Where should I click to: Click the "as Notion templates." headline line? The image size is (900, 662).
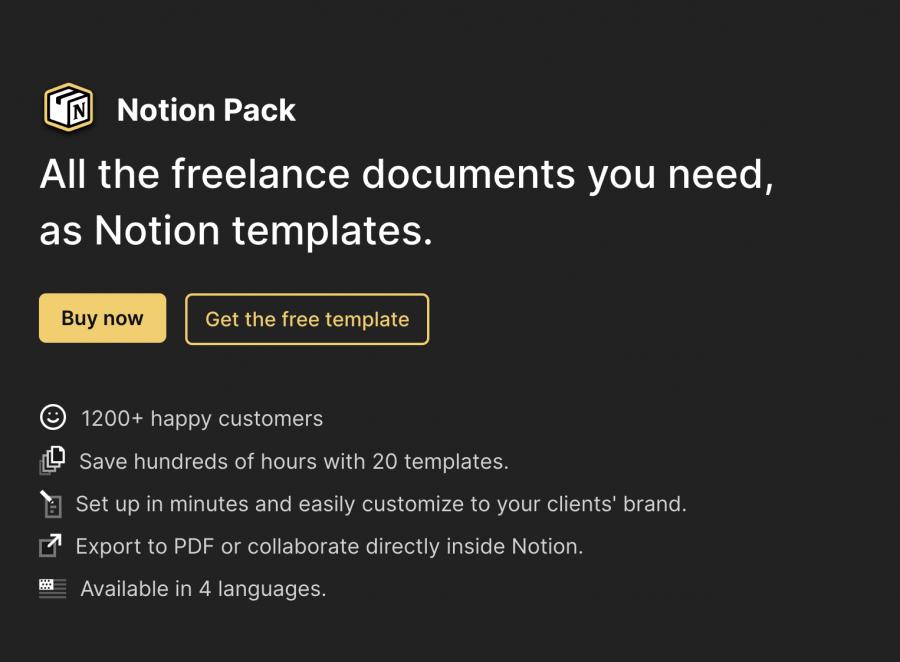[x=236, y=231]
